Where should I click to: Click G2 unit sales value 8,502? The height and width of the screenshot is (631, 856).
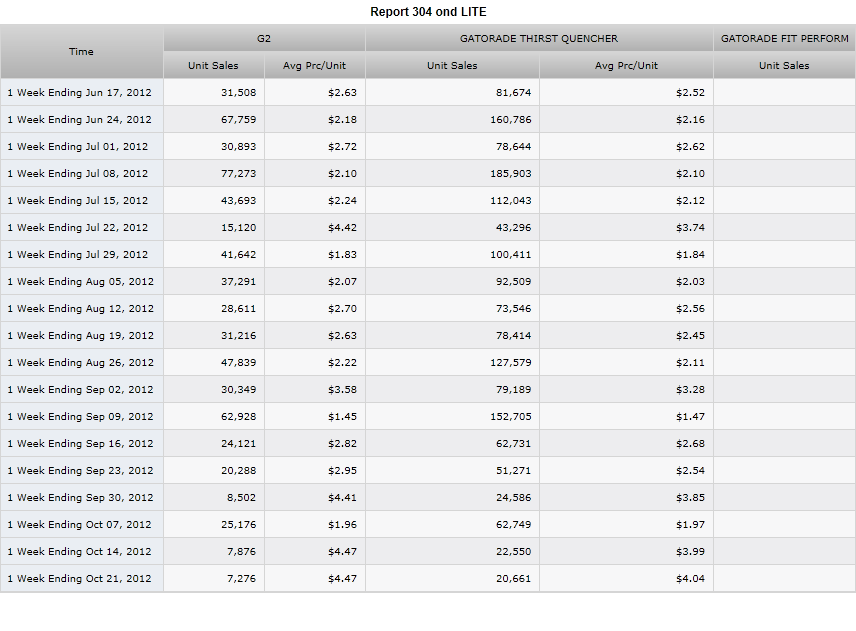tap(241, 498)
